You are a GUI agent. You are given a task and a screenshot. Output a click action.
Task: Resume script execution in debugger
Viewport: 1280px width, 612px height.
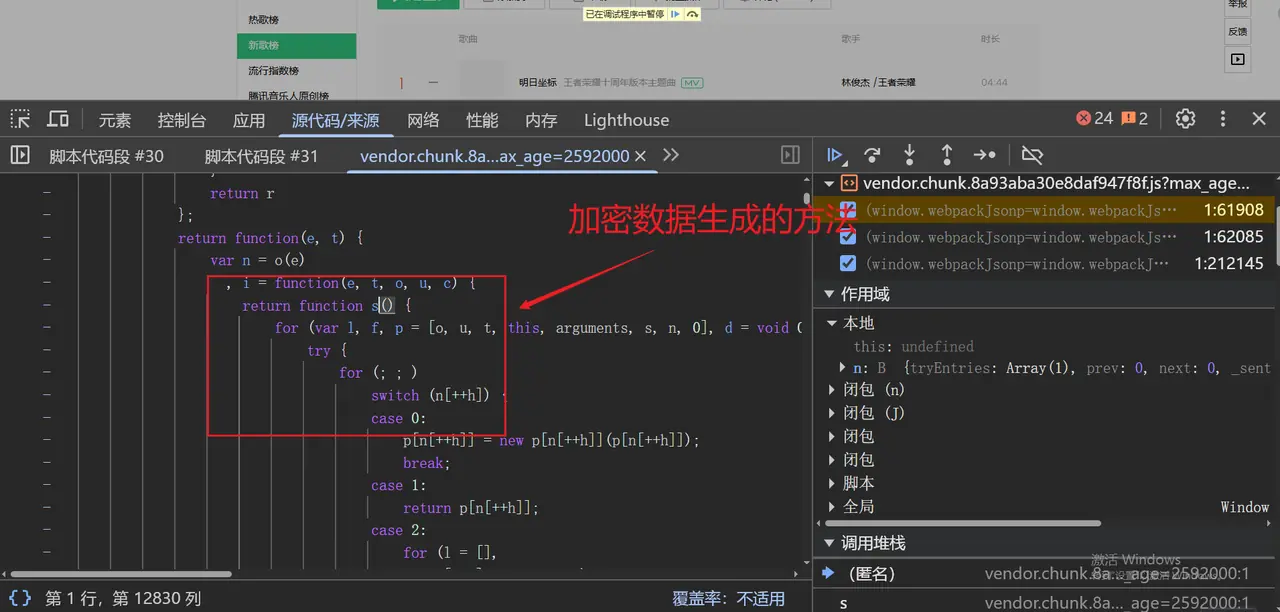(x=835, y=155)
